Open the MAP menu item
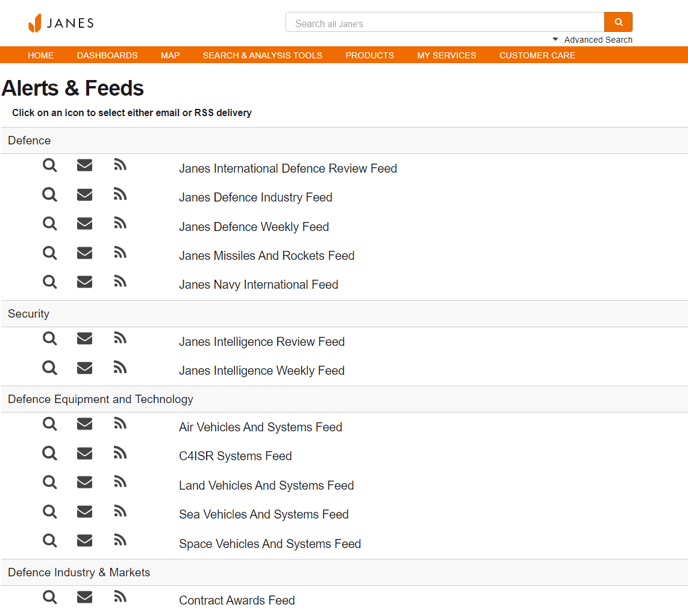This screenshot has width=688, height=616. click(170, 55)
